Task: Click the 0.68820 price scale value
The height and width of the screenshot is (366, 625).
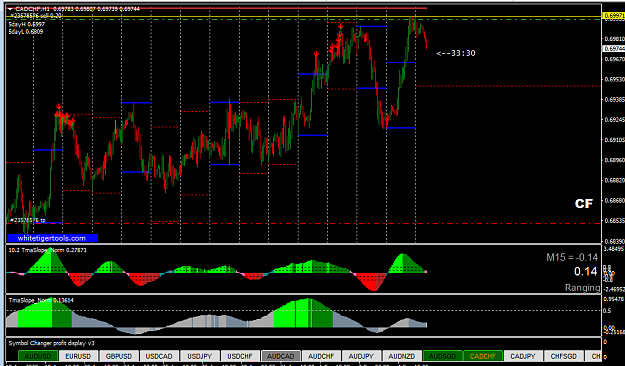Action: click(x=615, y=180)
